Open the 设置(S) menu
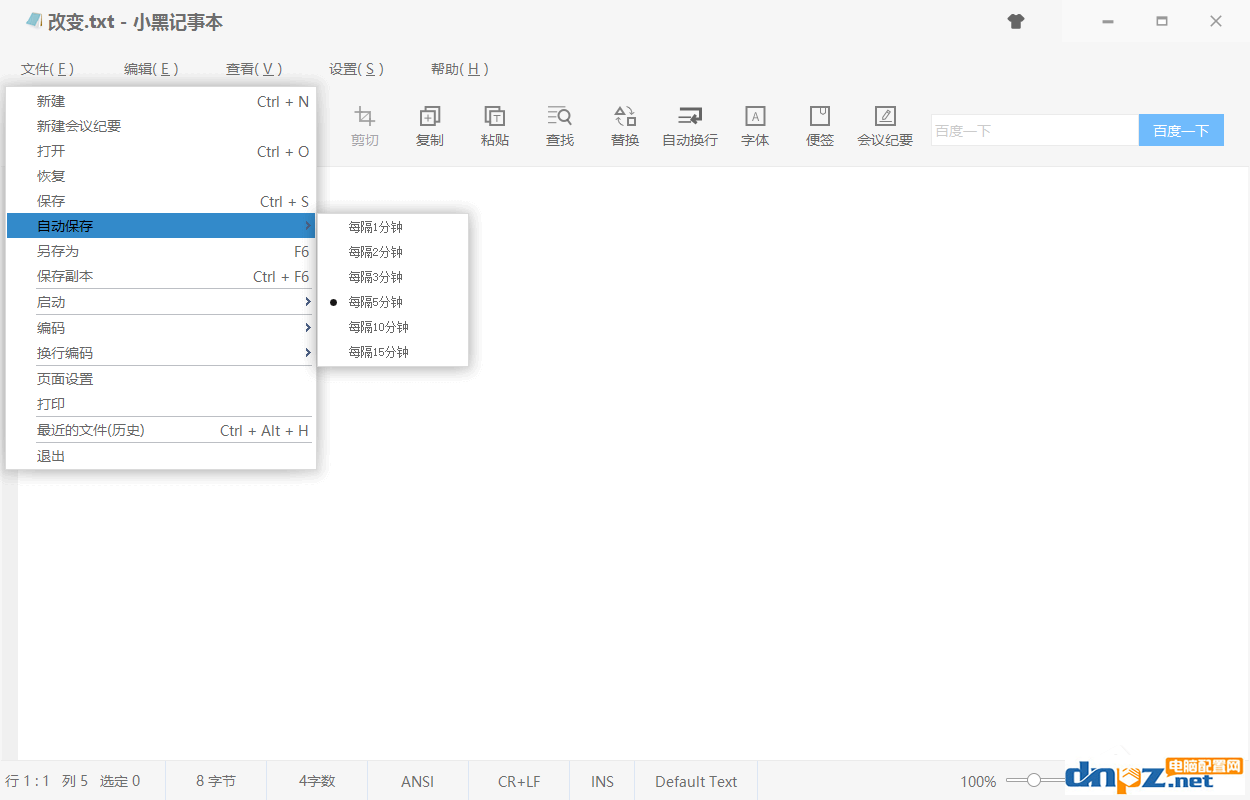Screen dimensions: 1250x800 pyautogui.click(x=356, y=69)
